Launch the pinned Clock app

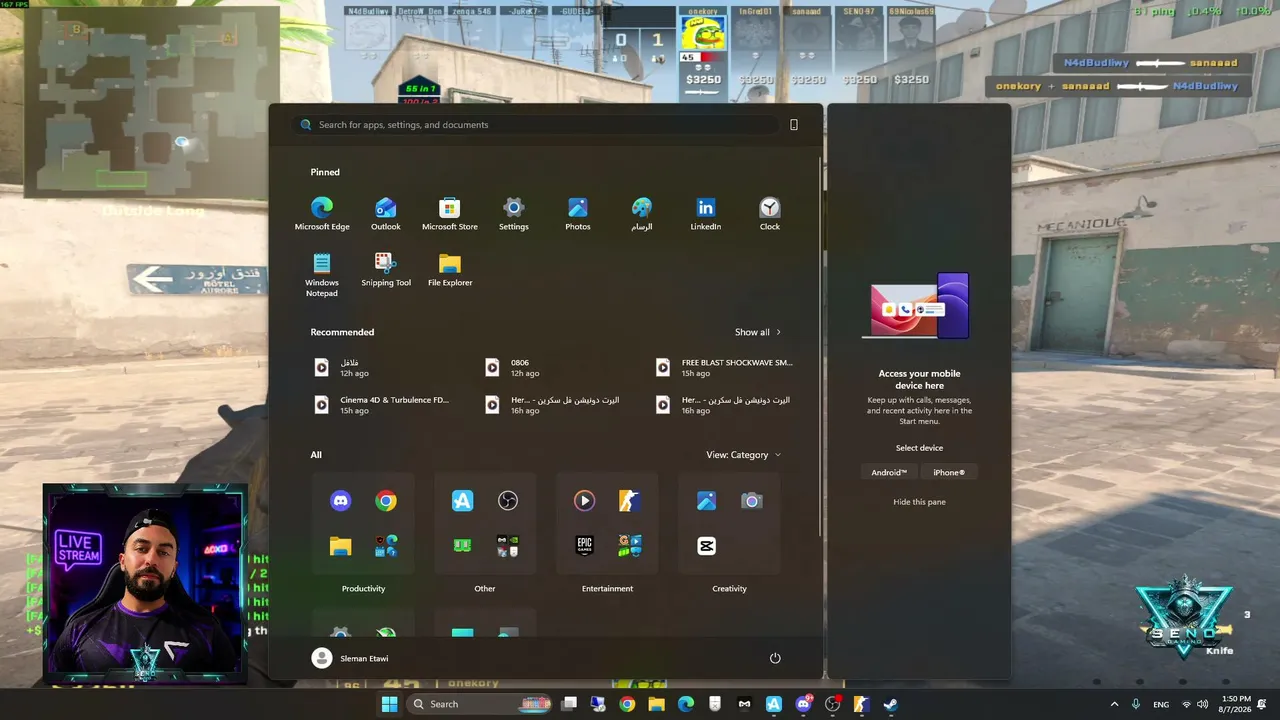pos(770,213)
